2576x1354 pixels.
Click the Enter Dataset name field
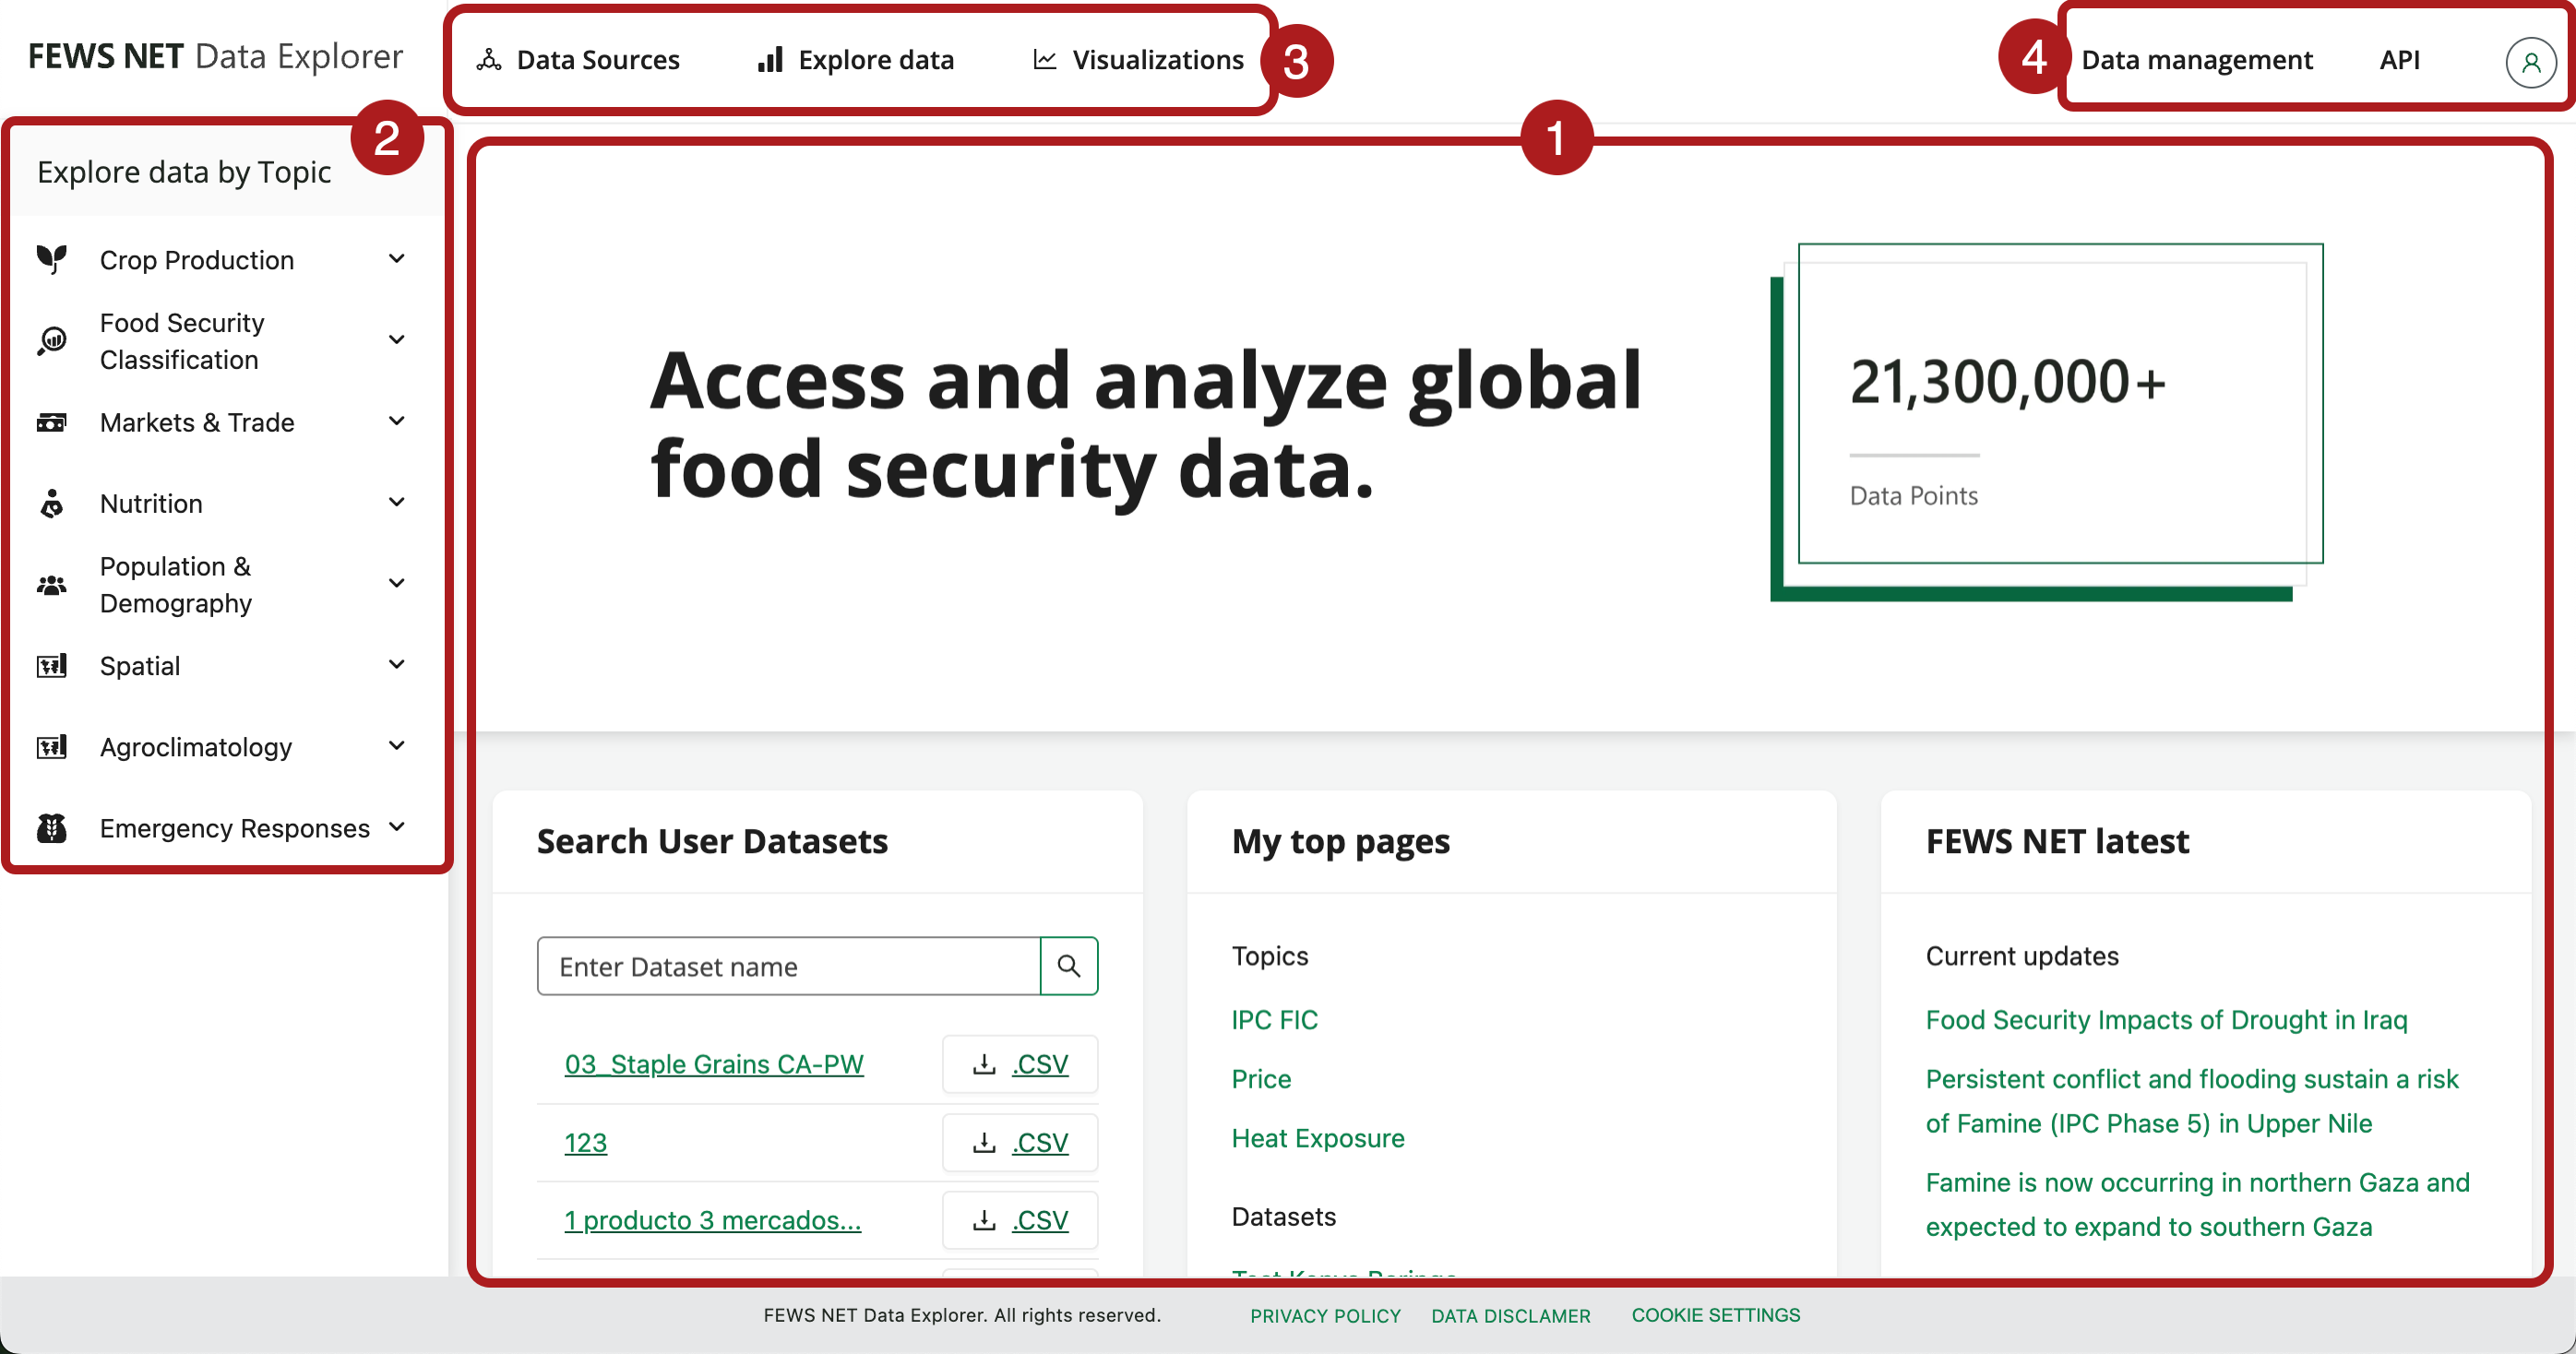[x=788, y=966]
